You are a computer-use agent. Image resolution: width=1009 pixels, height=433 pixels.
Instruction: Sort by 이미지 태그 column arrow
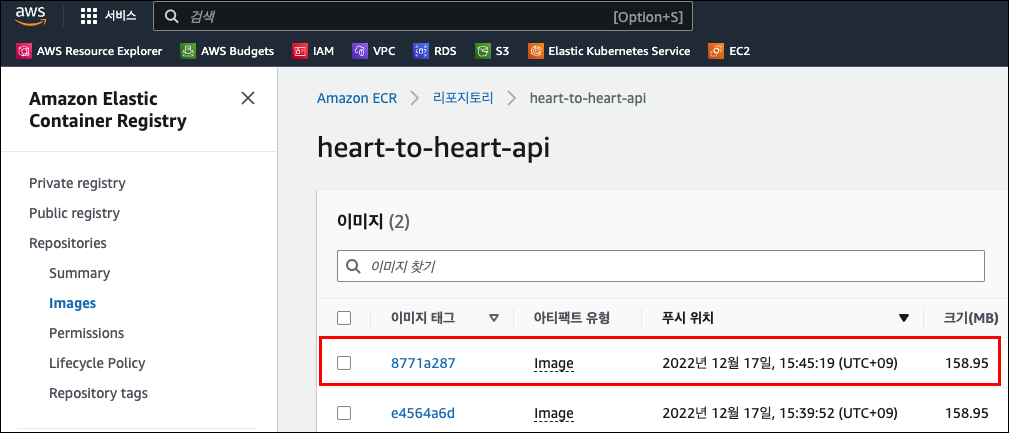coord(494,318)
